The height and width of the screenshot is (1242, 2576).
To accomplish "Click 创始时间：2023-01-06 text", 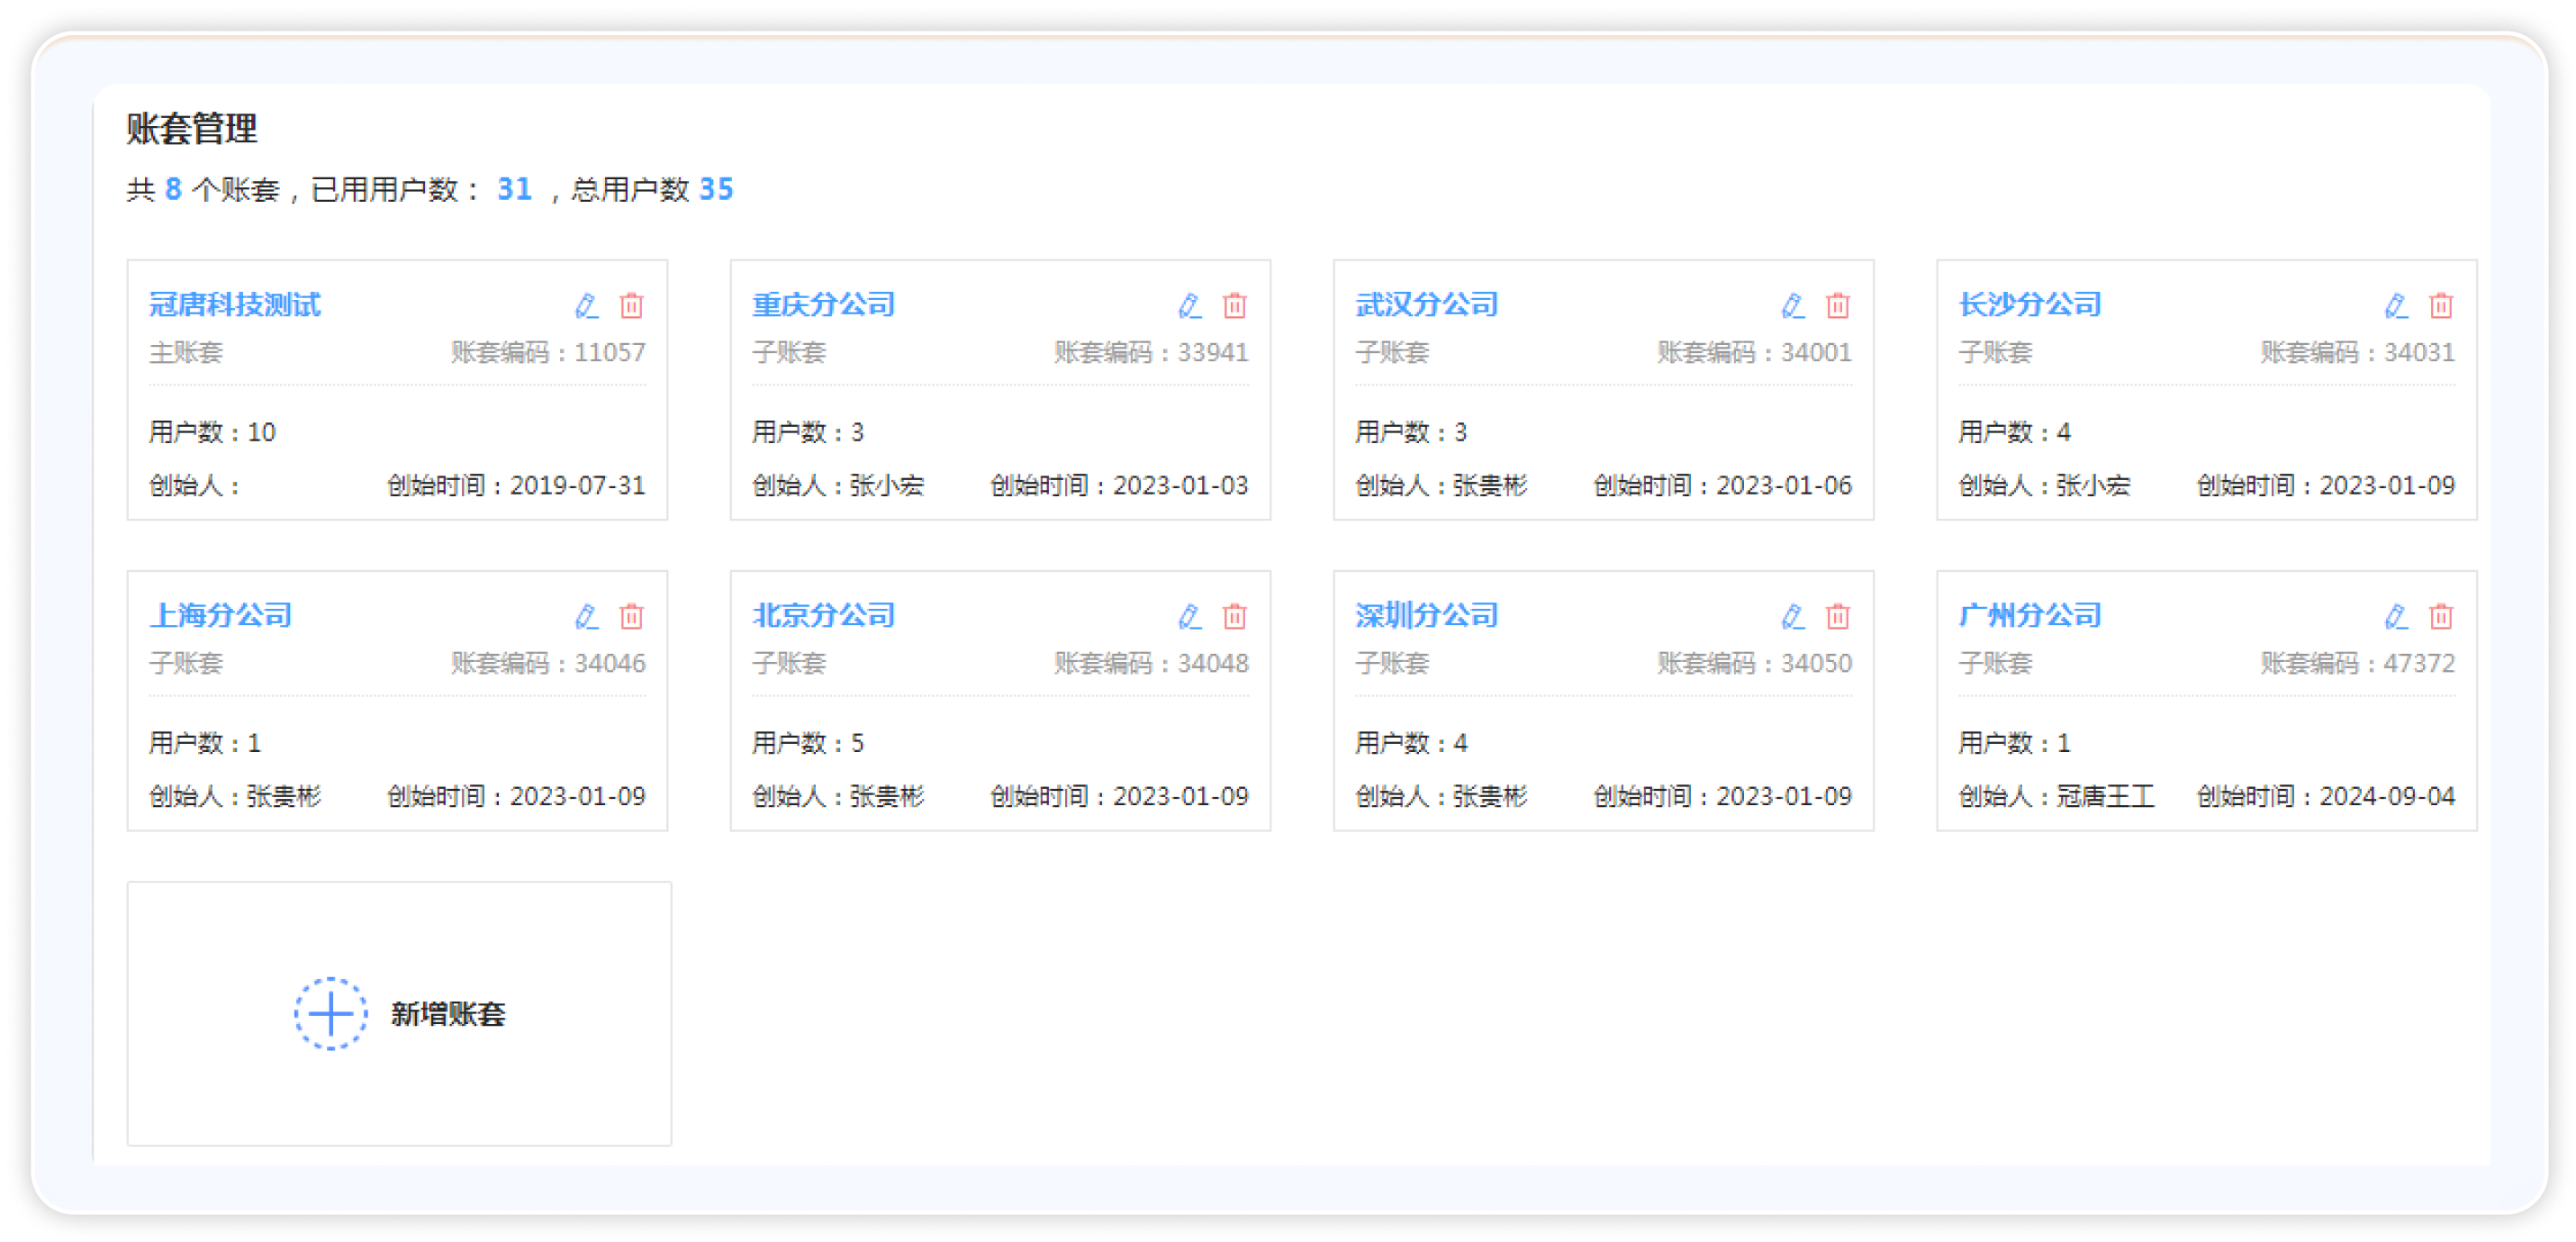I will pyautogui.click(x=1722, y=485).
